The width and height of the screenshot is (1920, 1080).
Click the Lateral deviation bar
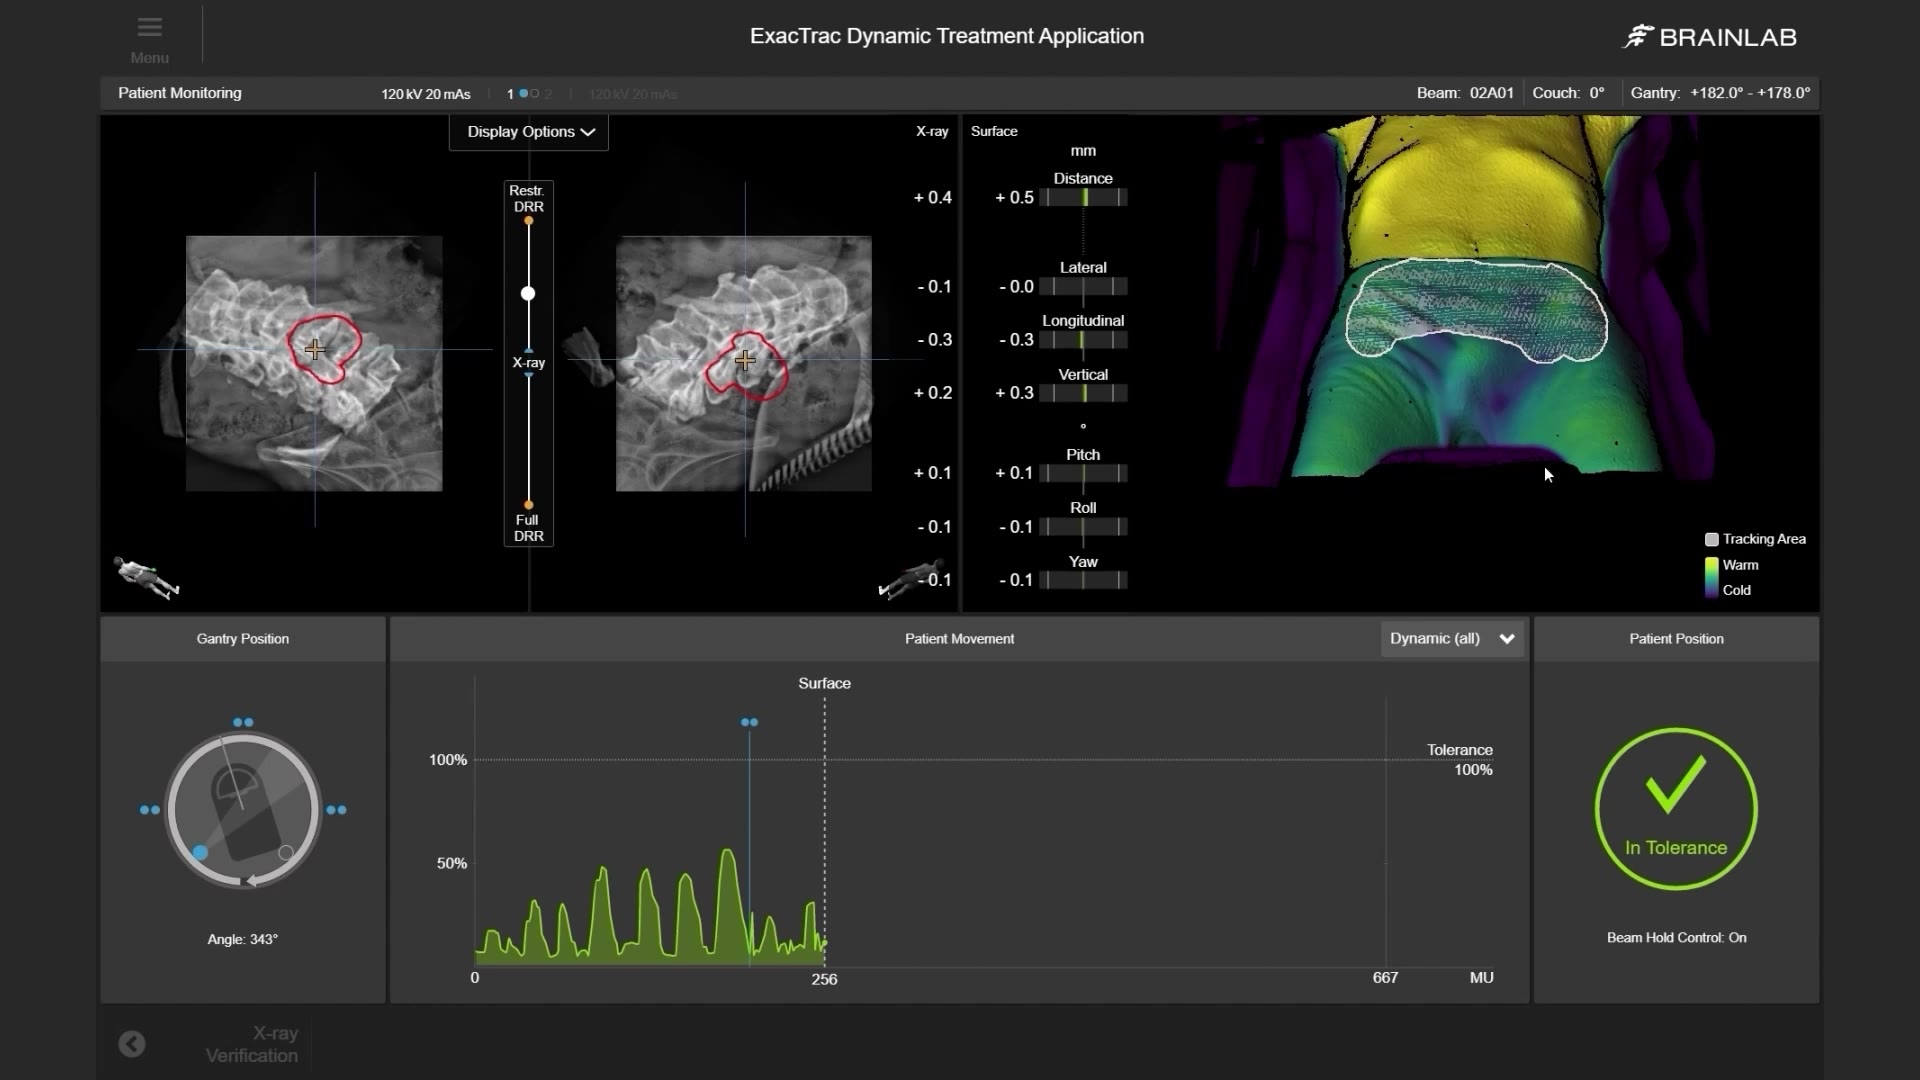coord(1084,286)
